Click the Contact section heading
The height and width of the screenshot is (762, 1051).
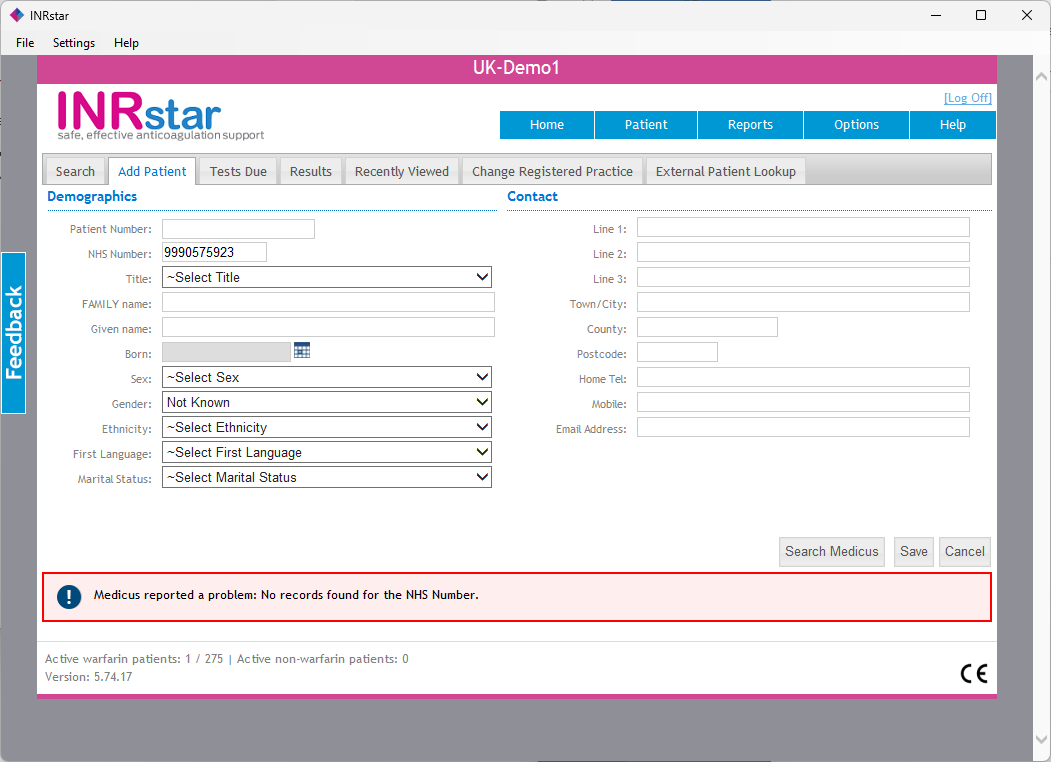coord(532,196)
